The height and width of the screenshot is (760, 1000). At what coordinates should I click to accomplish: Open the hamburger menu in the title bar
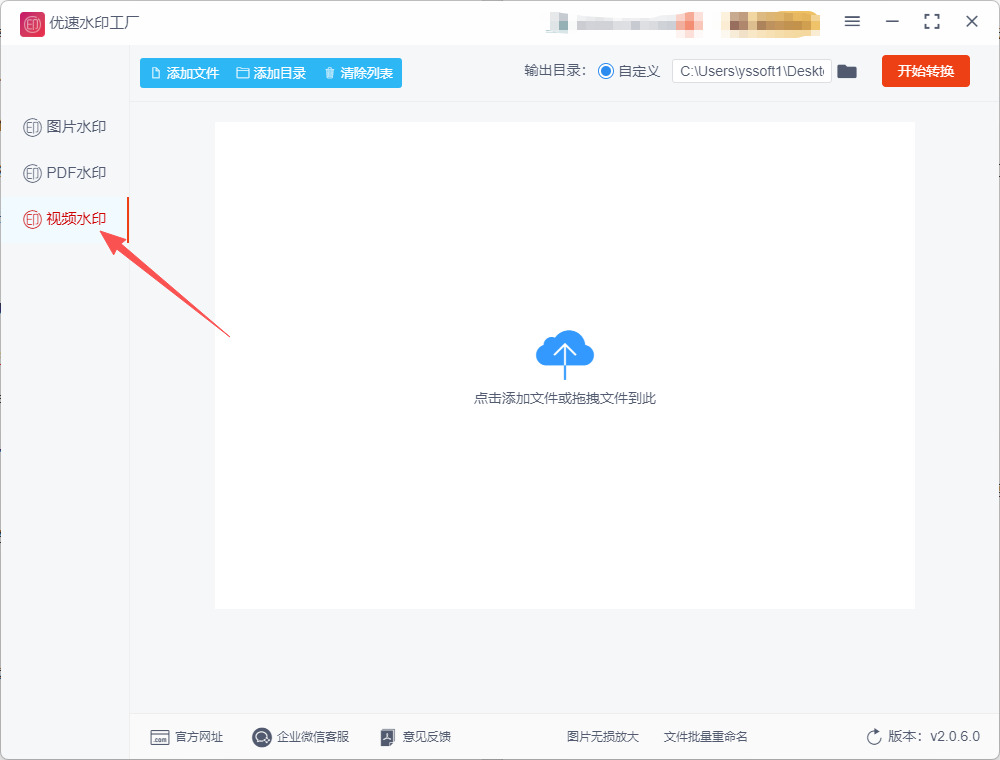(x=852, y=22)
